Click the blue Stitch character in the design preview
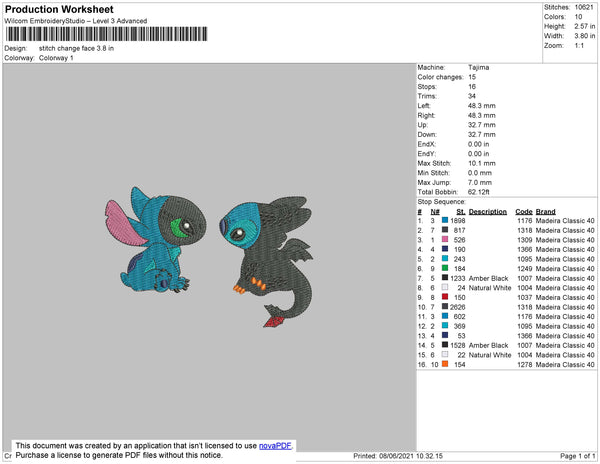The height and width of the screenshot is (464, 600). point(155,240)
